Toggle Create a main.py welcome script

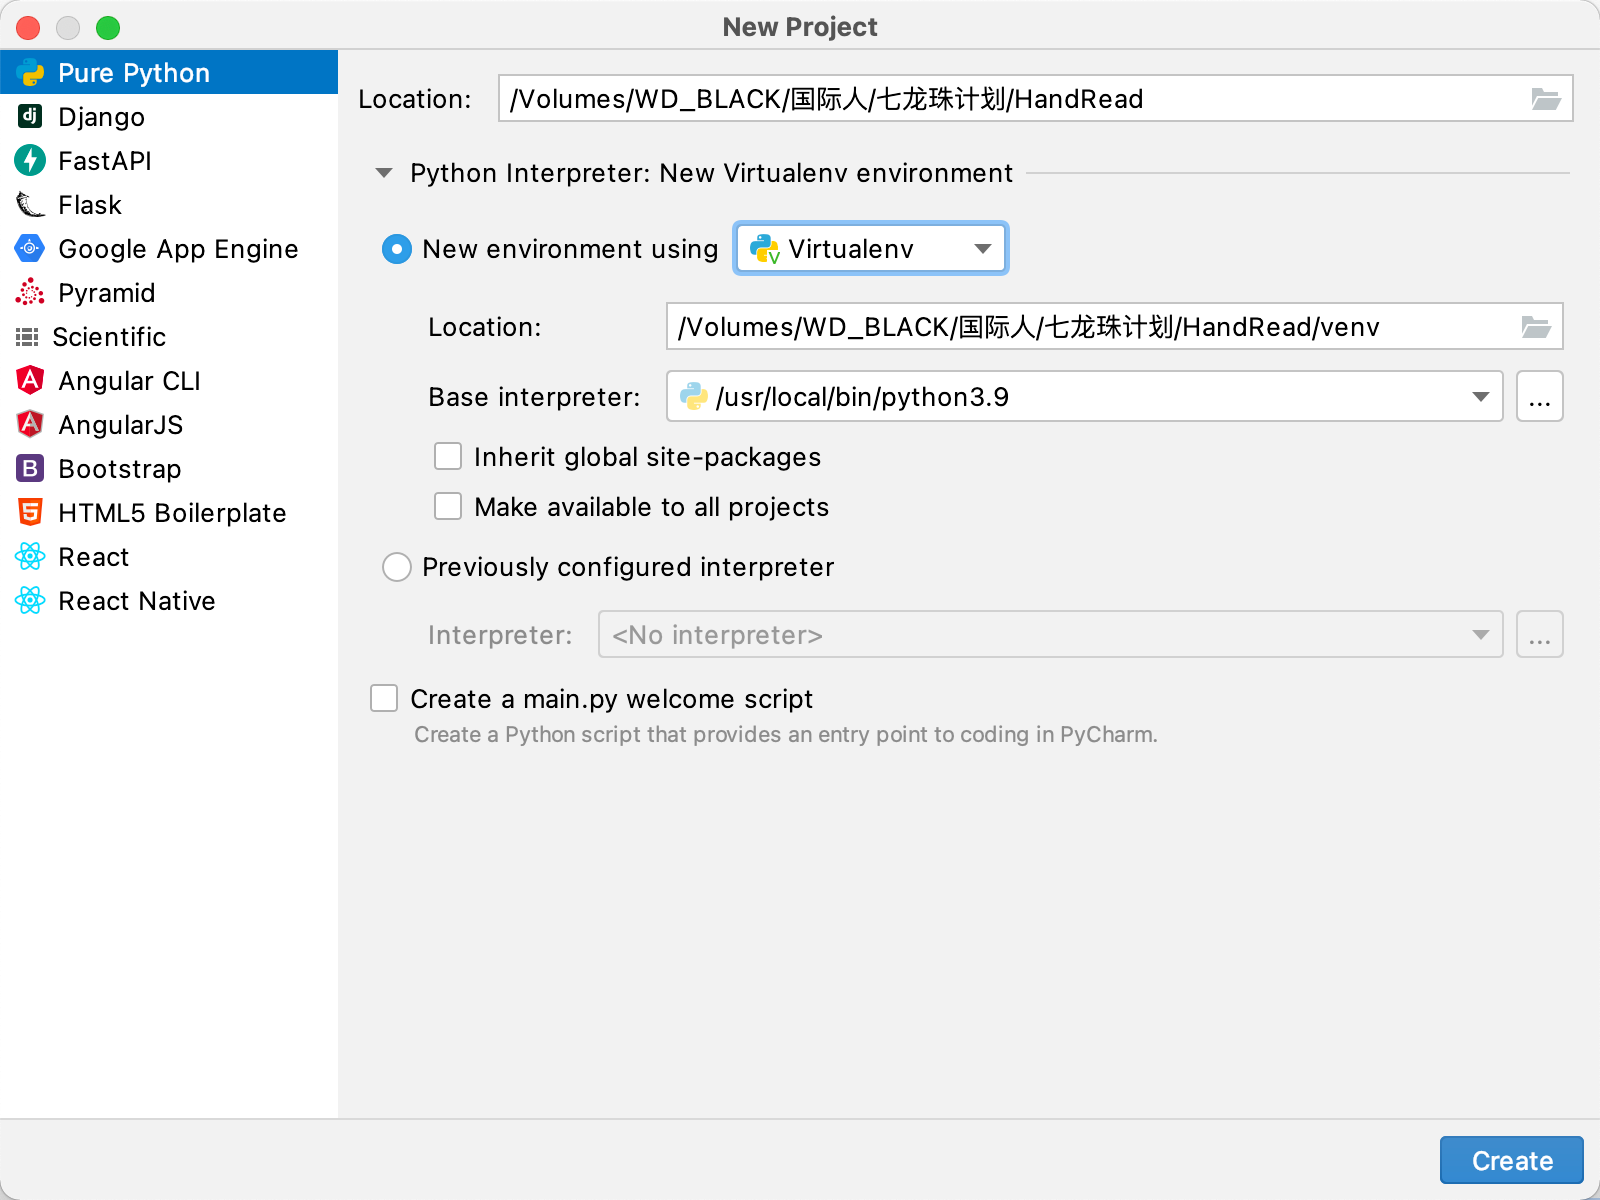pos(384,698)
